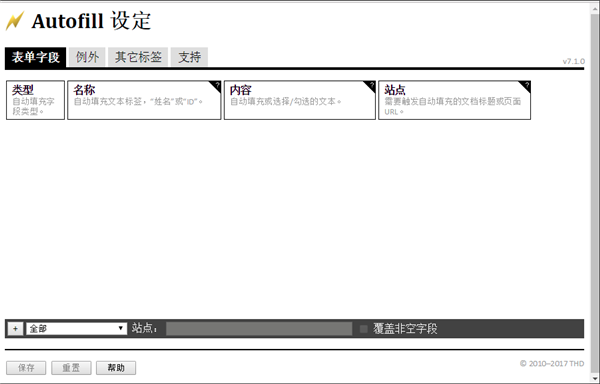The height and width of the screenshot is (384, 600).
Task: Click the 内容 column header
Action: (300, 100)
